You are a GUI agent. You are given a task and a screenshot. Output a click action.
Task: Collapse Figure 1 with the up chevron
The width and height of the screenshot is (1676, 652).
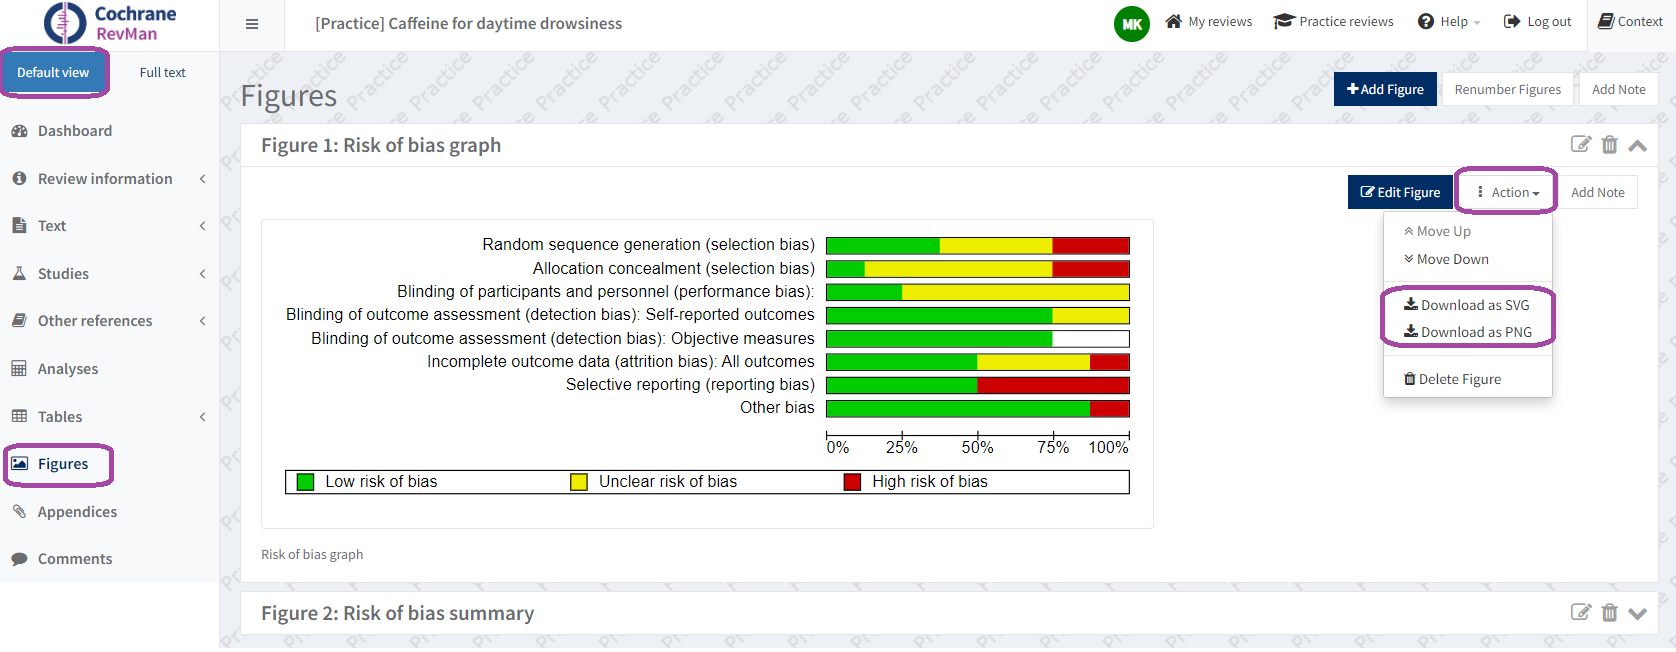1637,146
